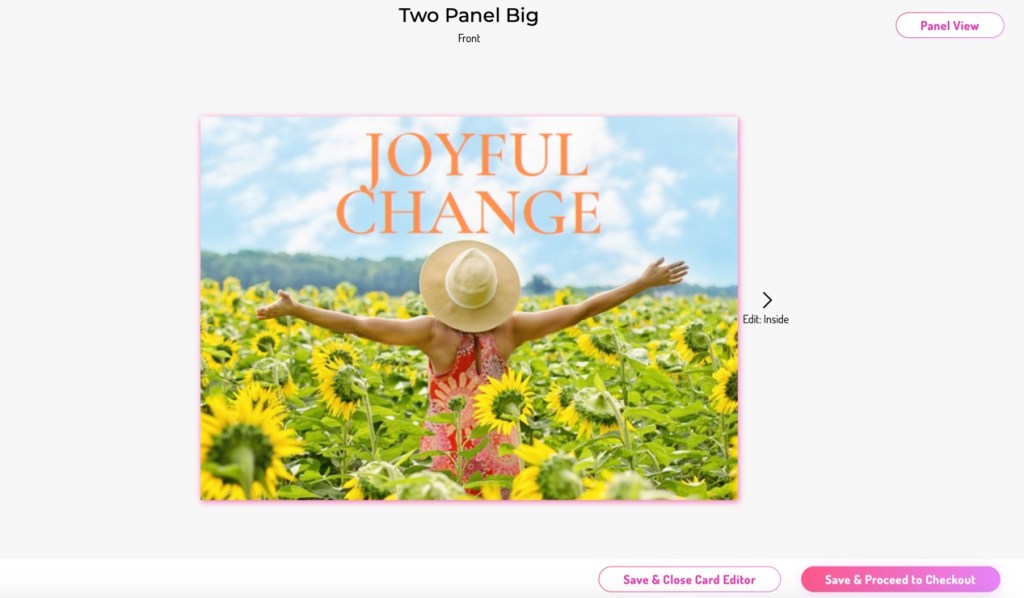Click the woman's raised right-side hand
The height and width of the screenshot is (598, 1024).
(x=665, y=271)
